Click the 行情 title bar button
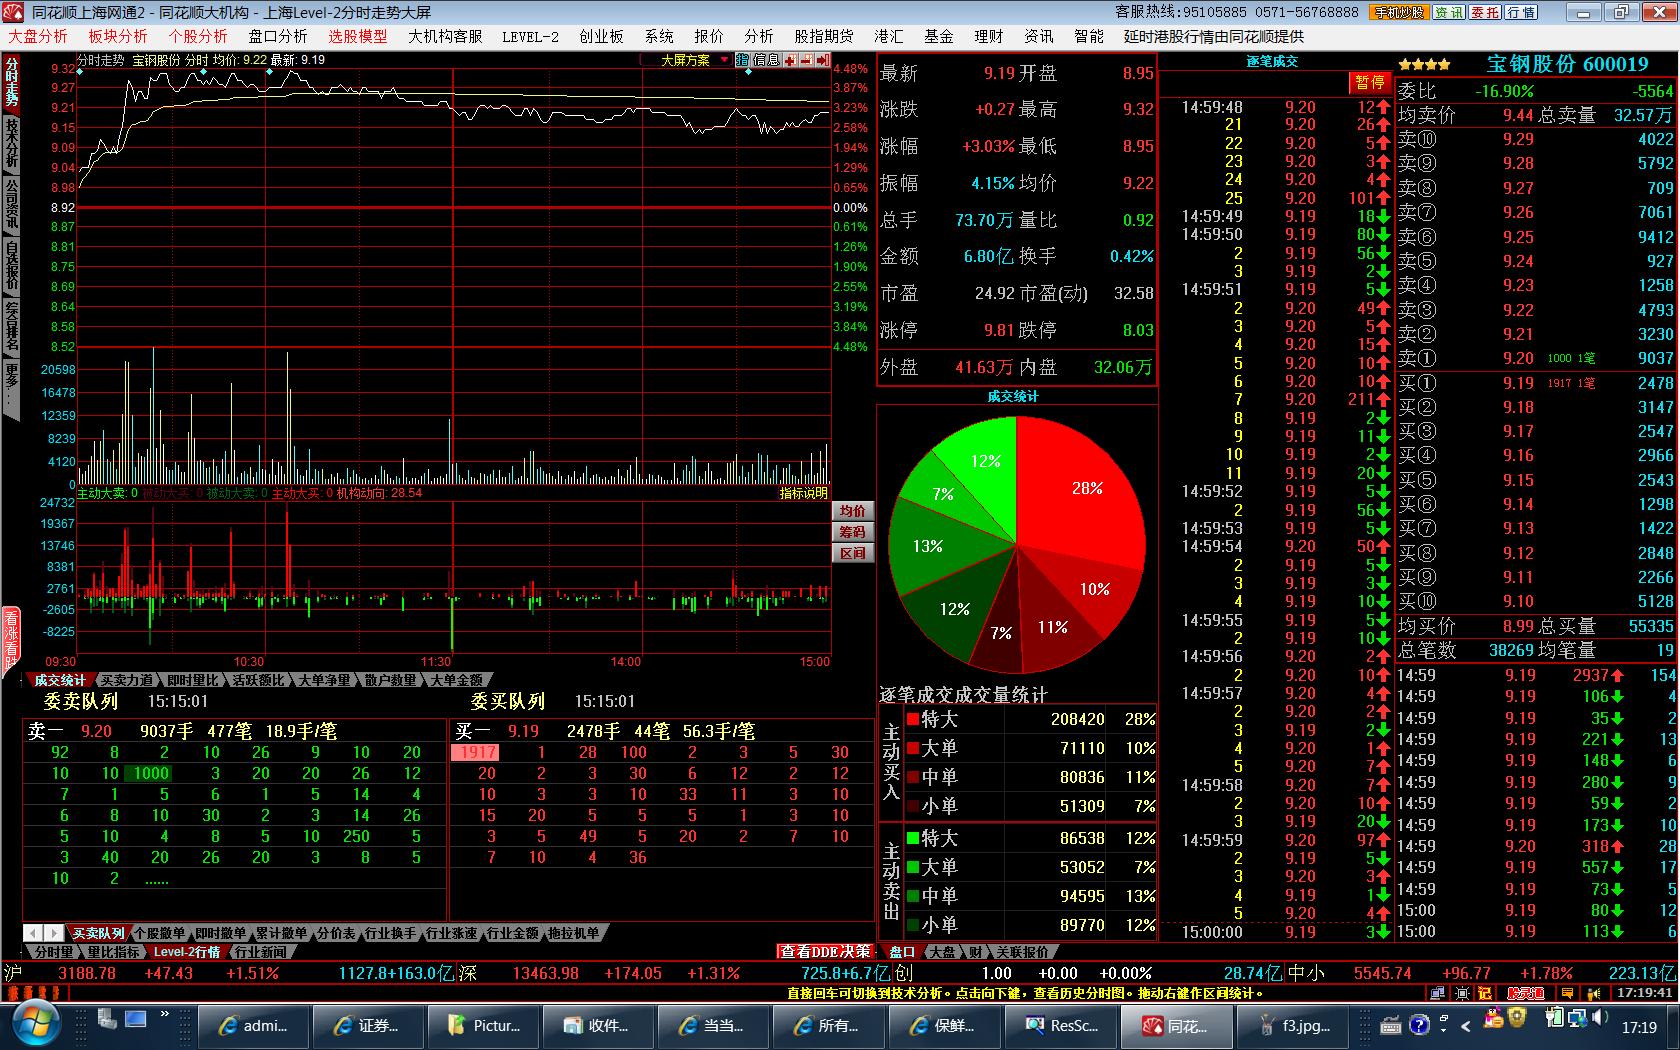This screenshot has width=1680, height=1050. pos(1521,13)
